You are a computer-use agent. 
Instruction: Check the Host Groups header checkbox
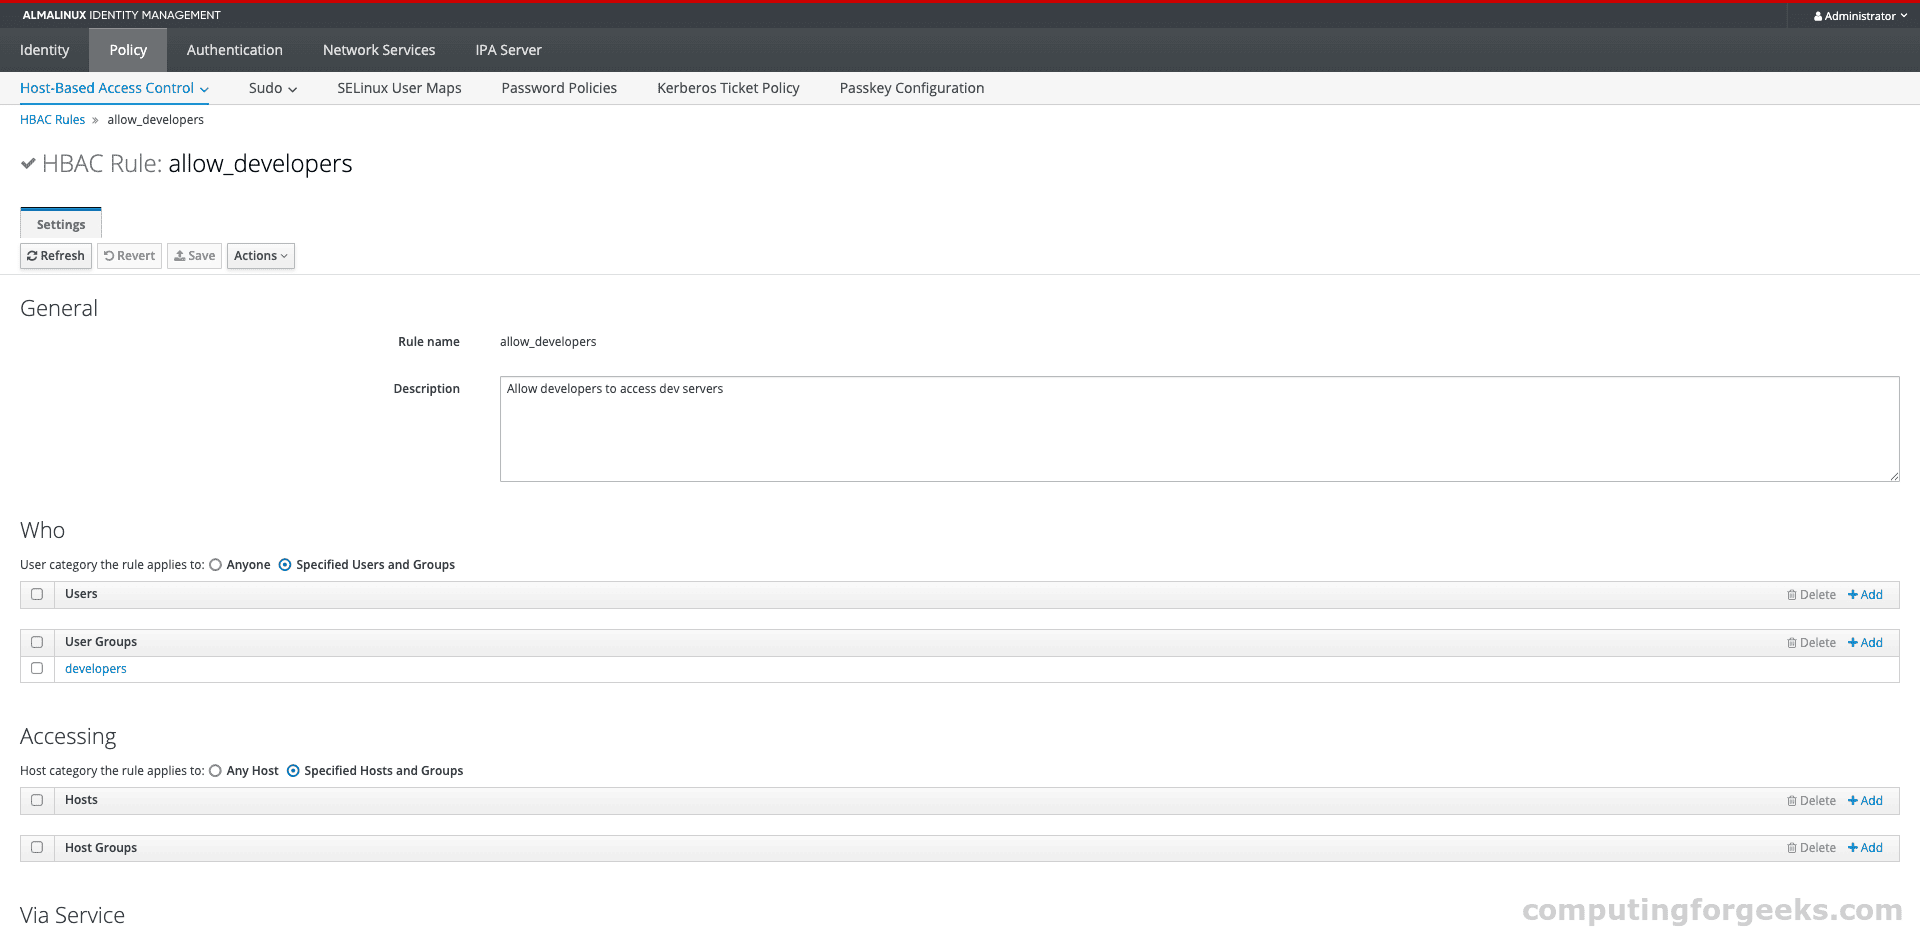[x=36, y=847]
